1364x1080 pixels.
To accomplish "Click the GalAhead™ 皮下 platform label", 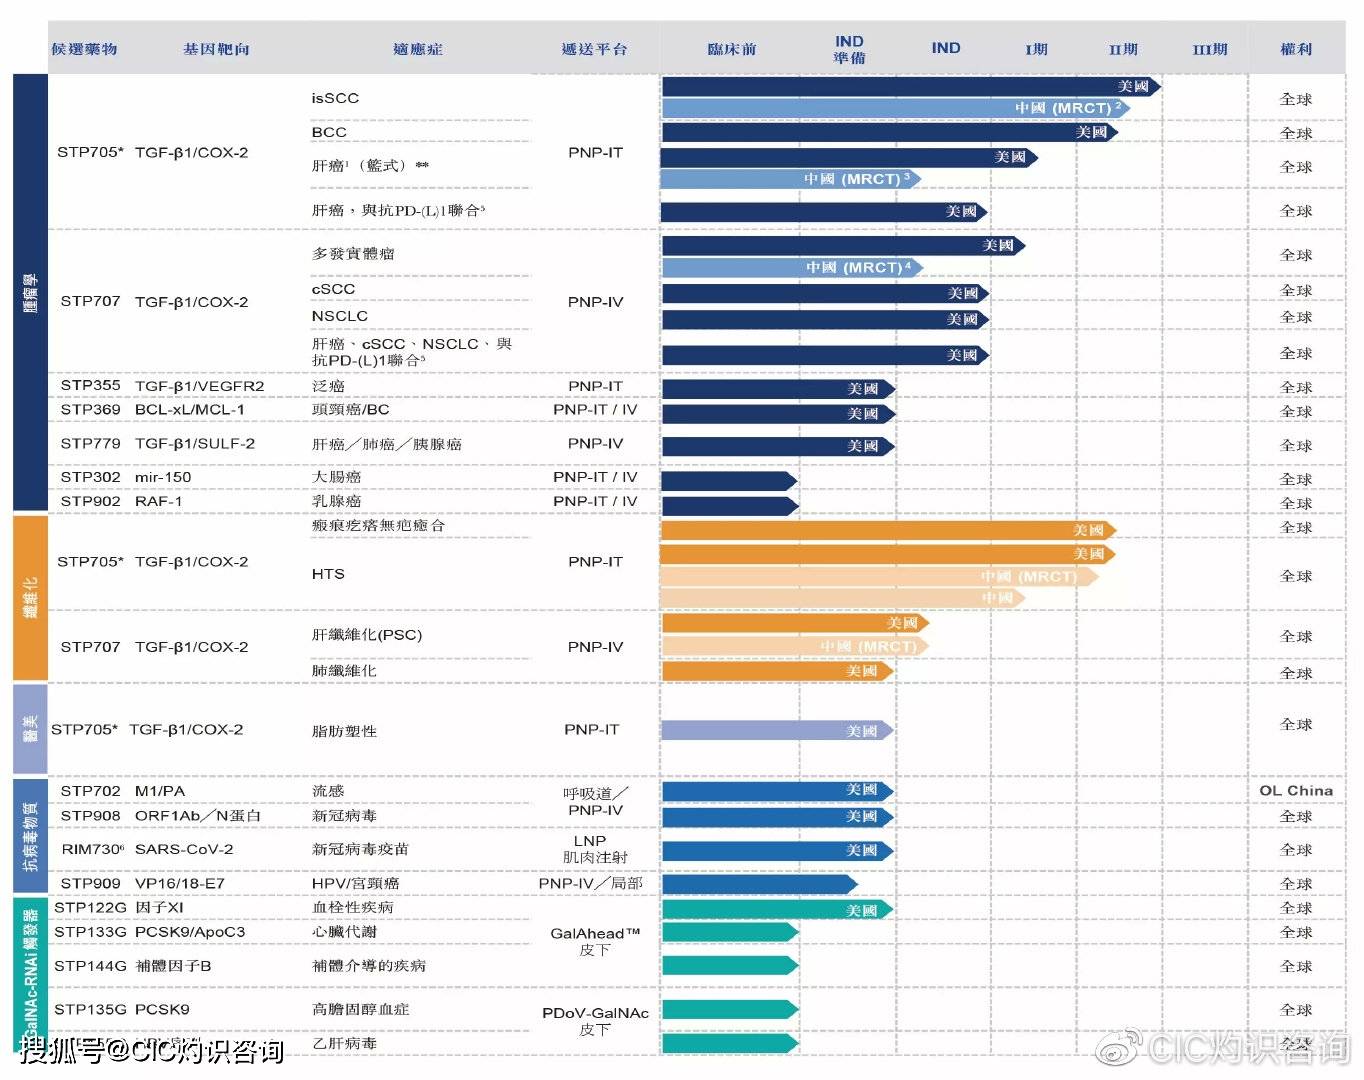I will [595, 941].
